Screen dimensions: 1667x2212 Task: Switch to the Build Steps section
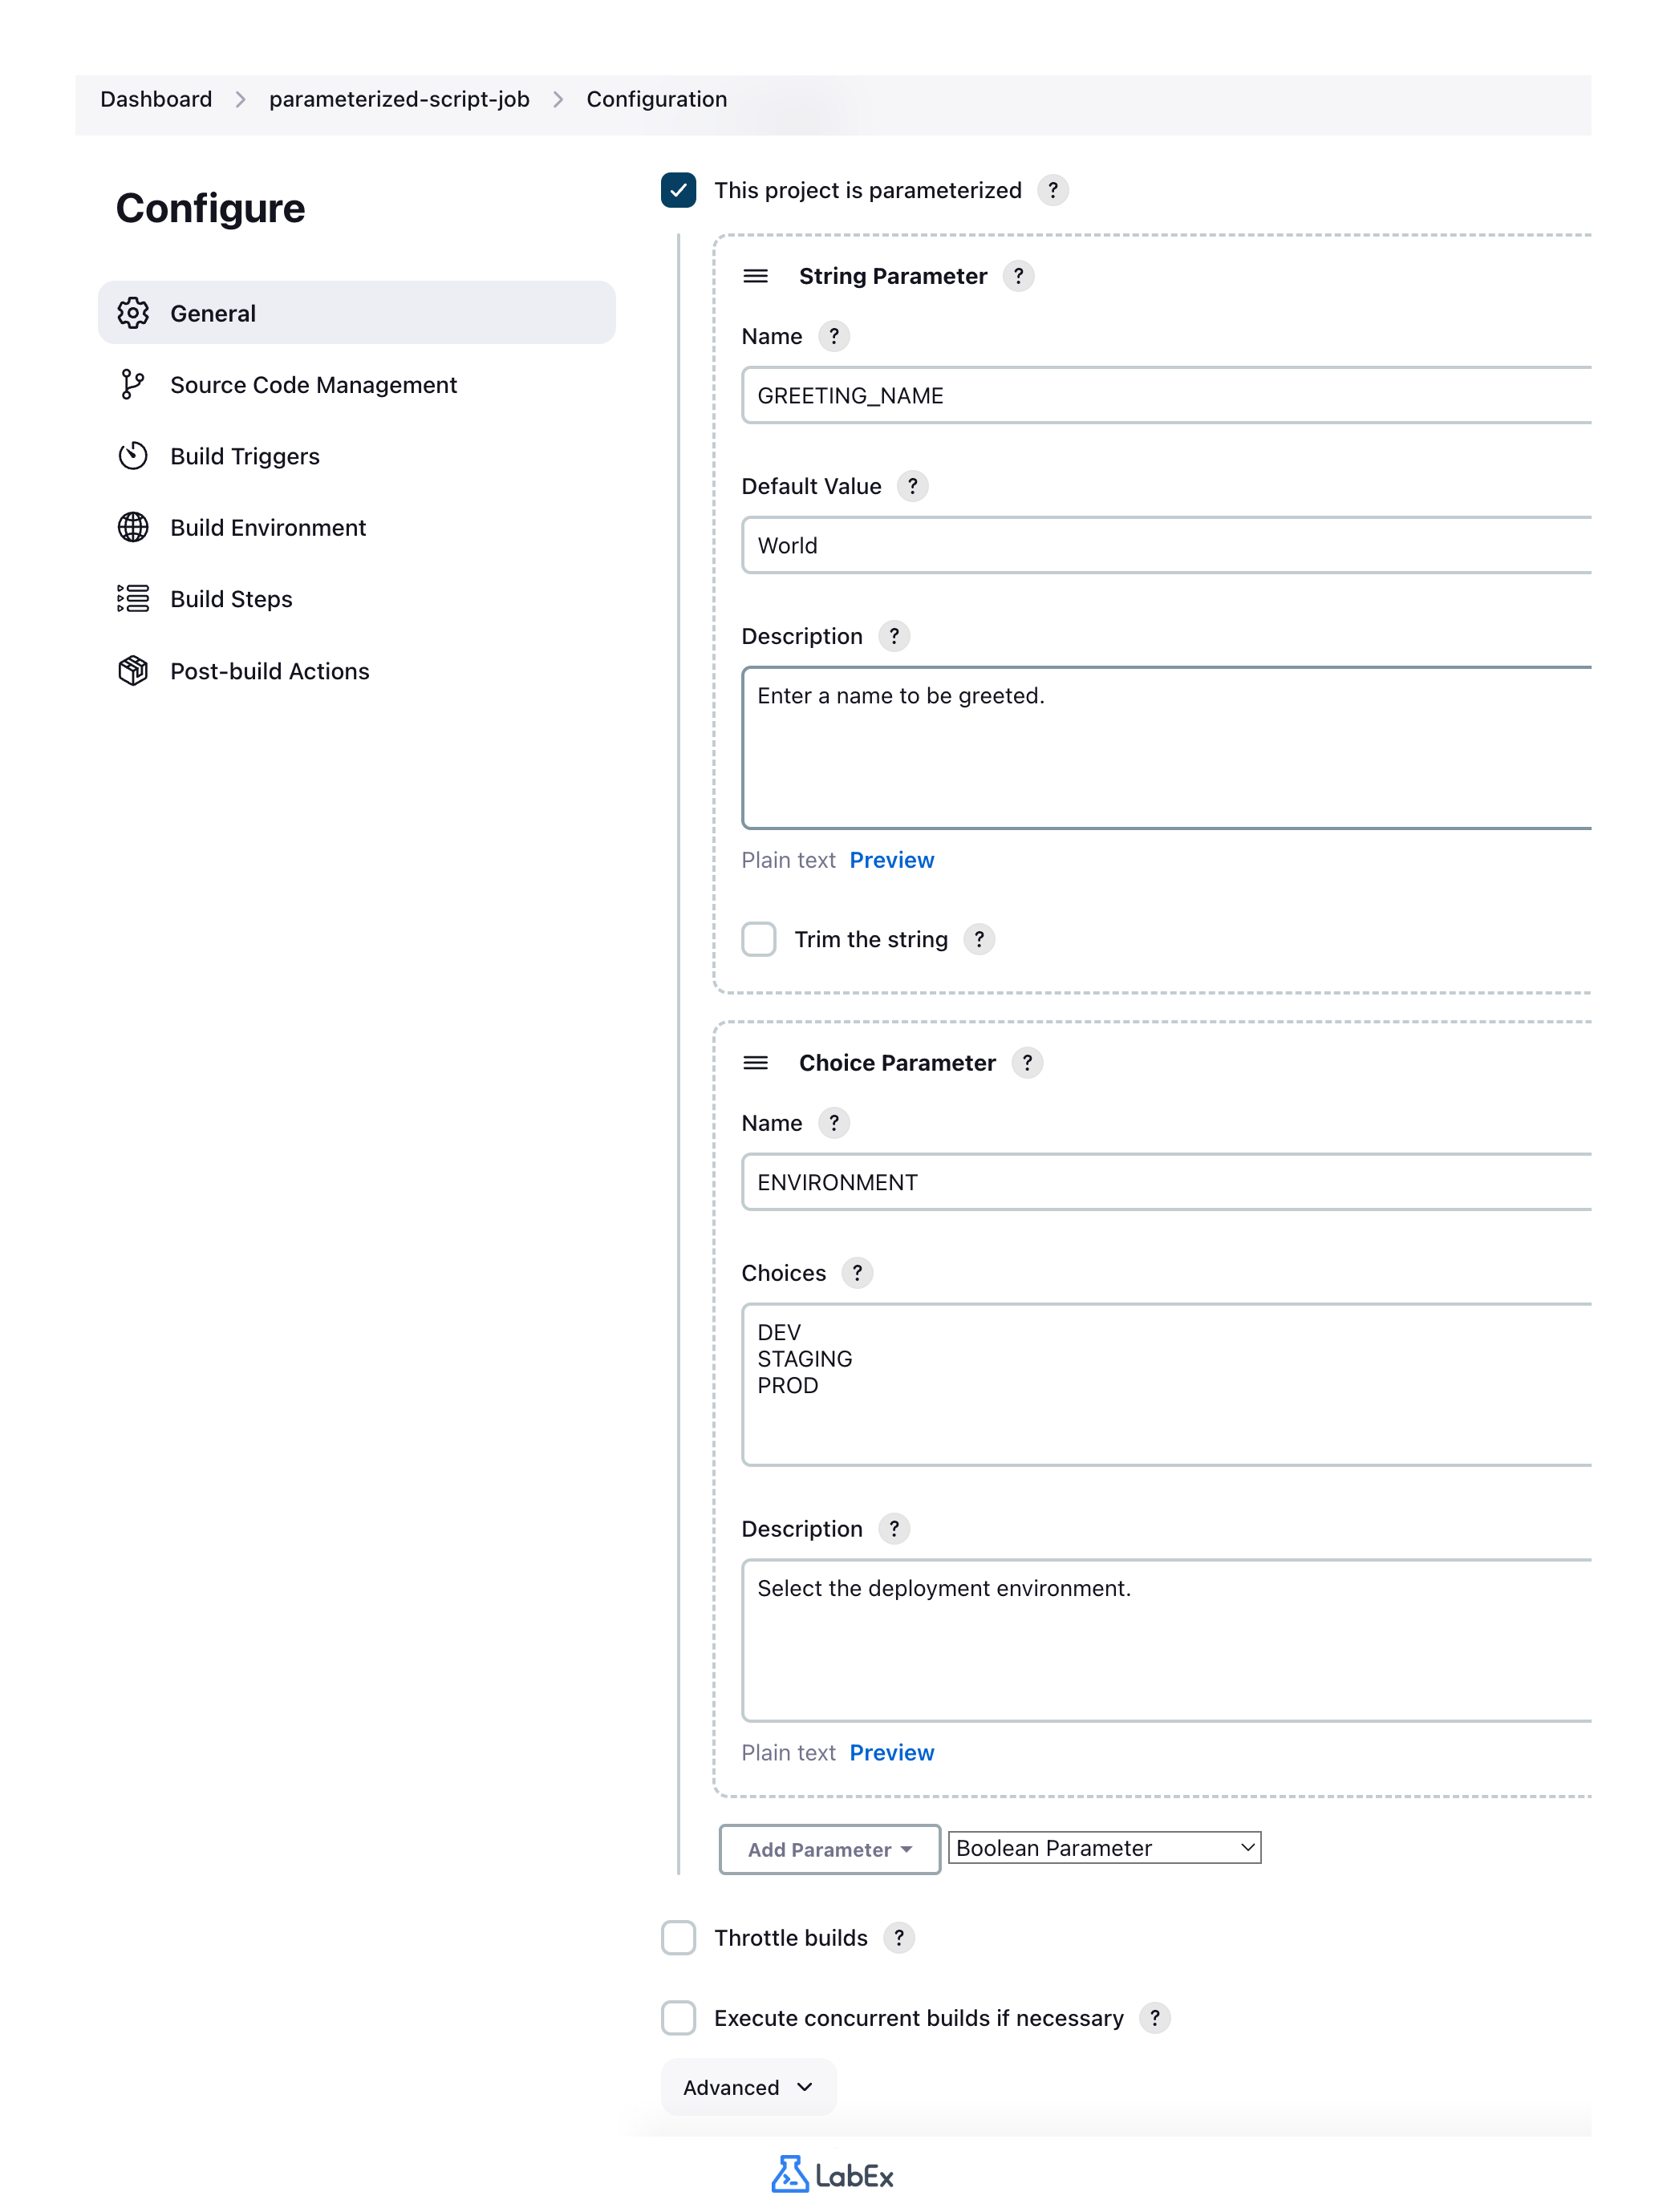point(230,598)
